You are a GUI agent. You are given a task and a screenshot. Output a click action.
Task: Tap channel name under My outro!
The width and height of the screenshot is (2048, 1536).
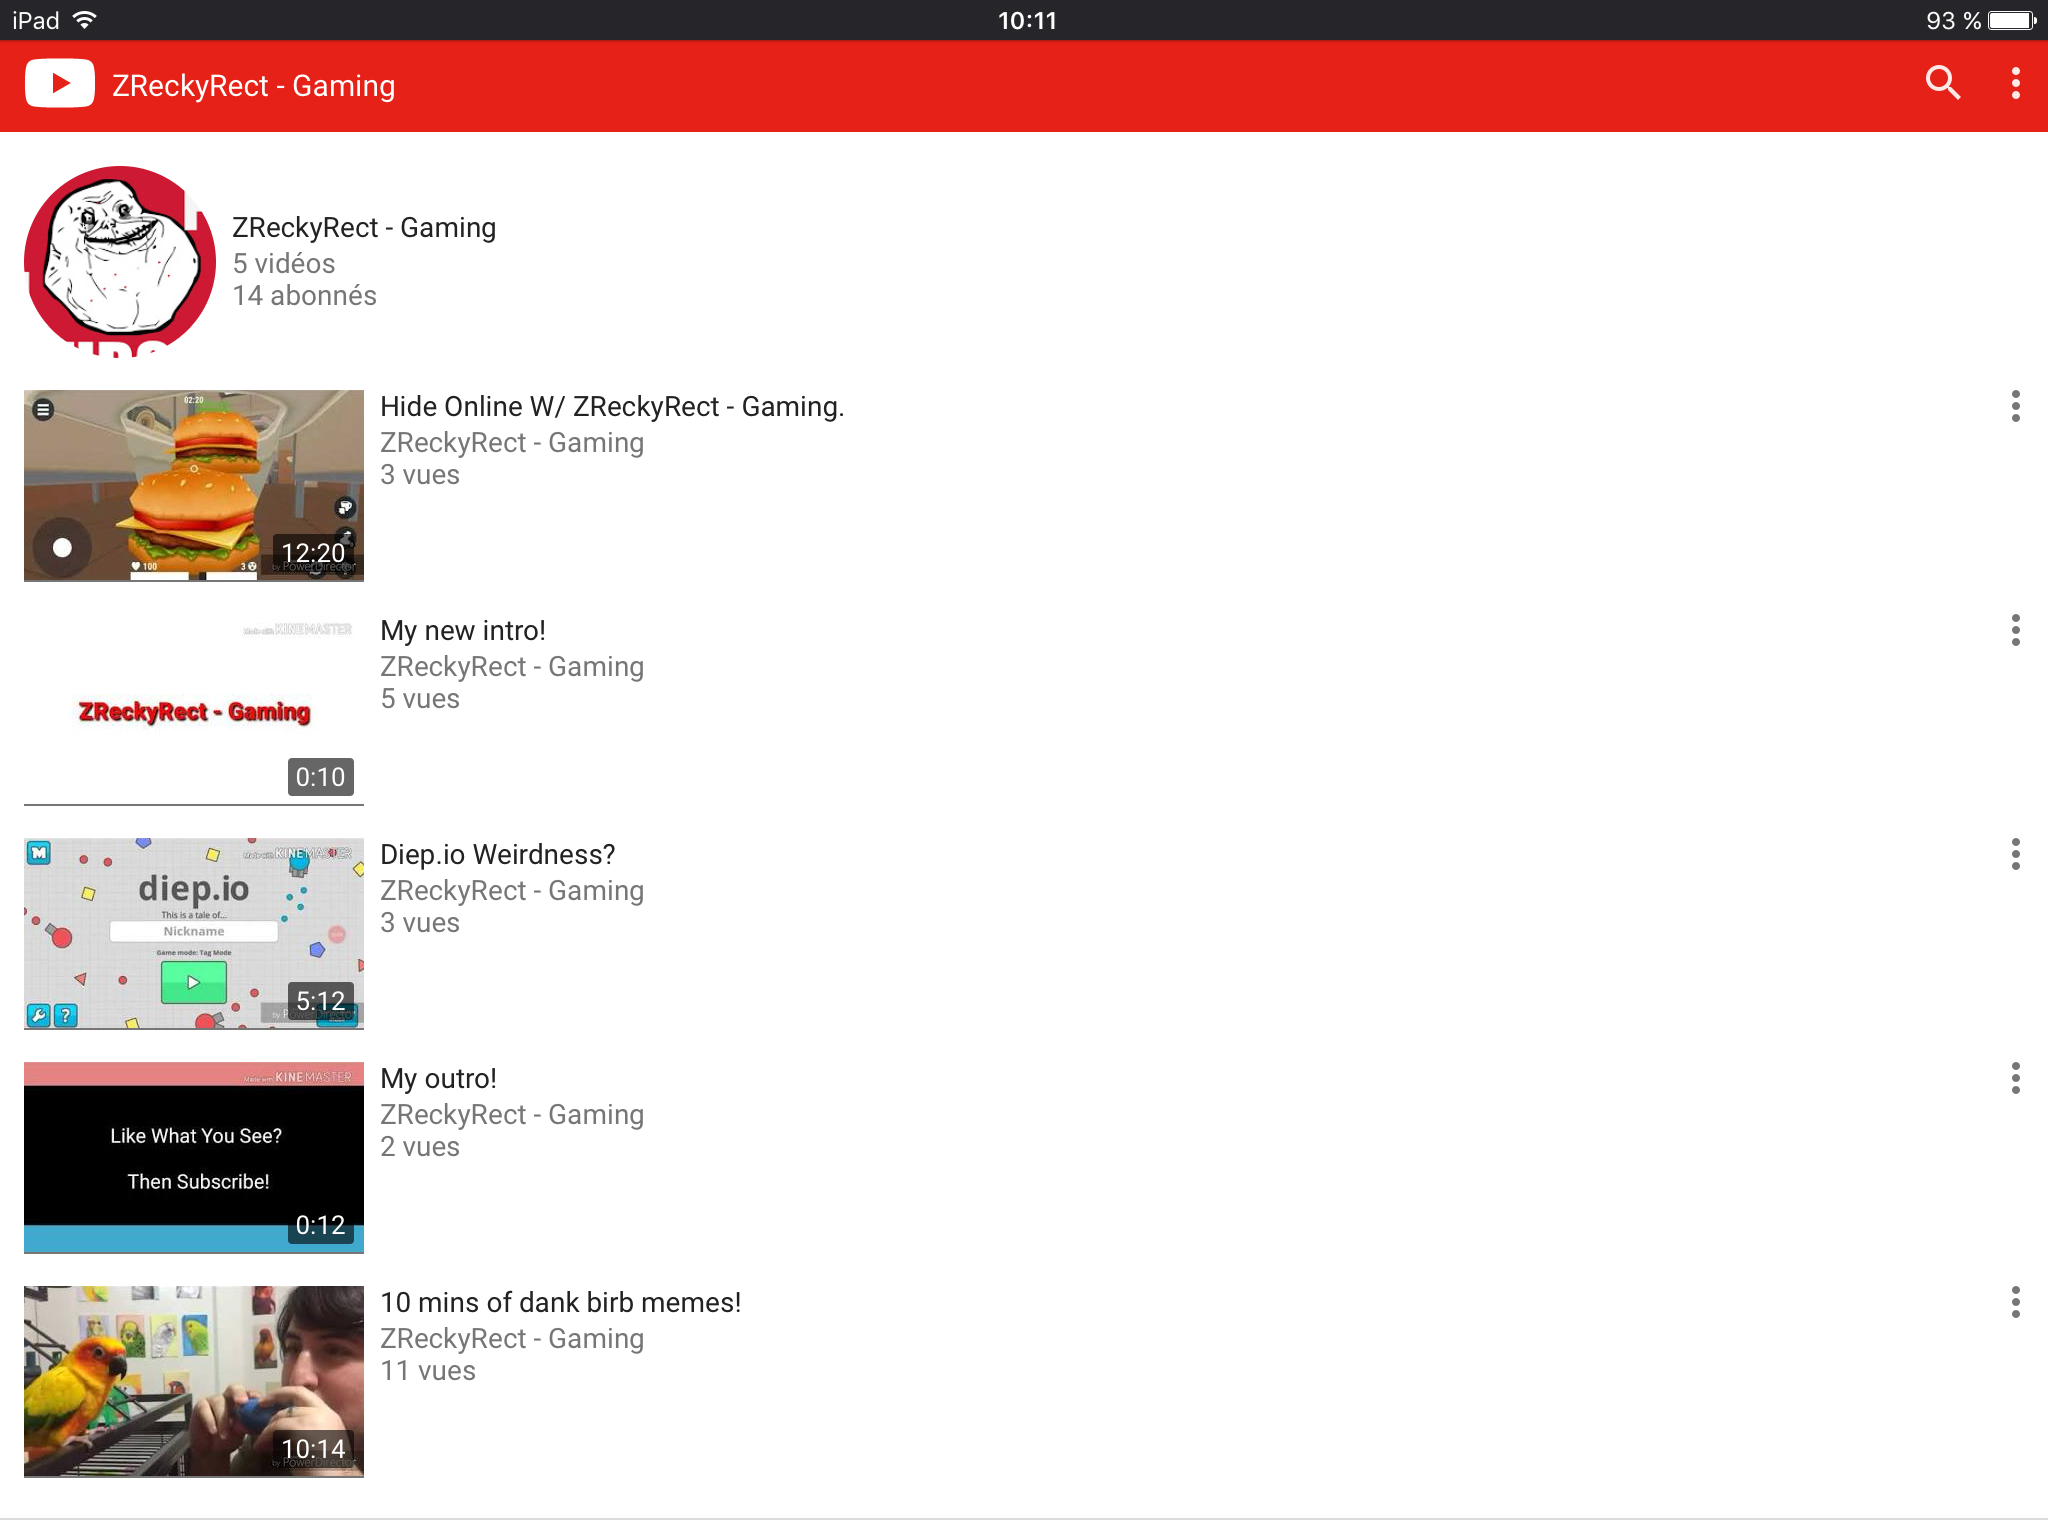512,1115
